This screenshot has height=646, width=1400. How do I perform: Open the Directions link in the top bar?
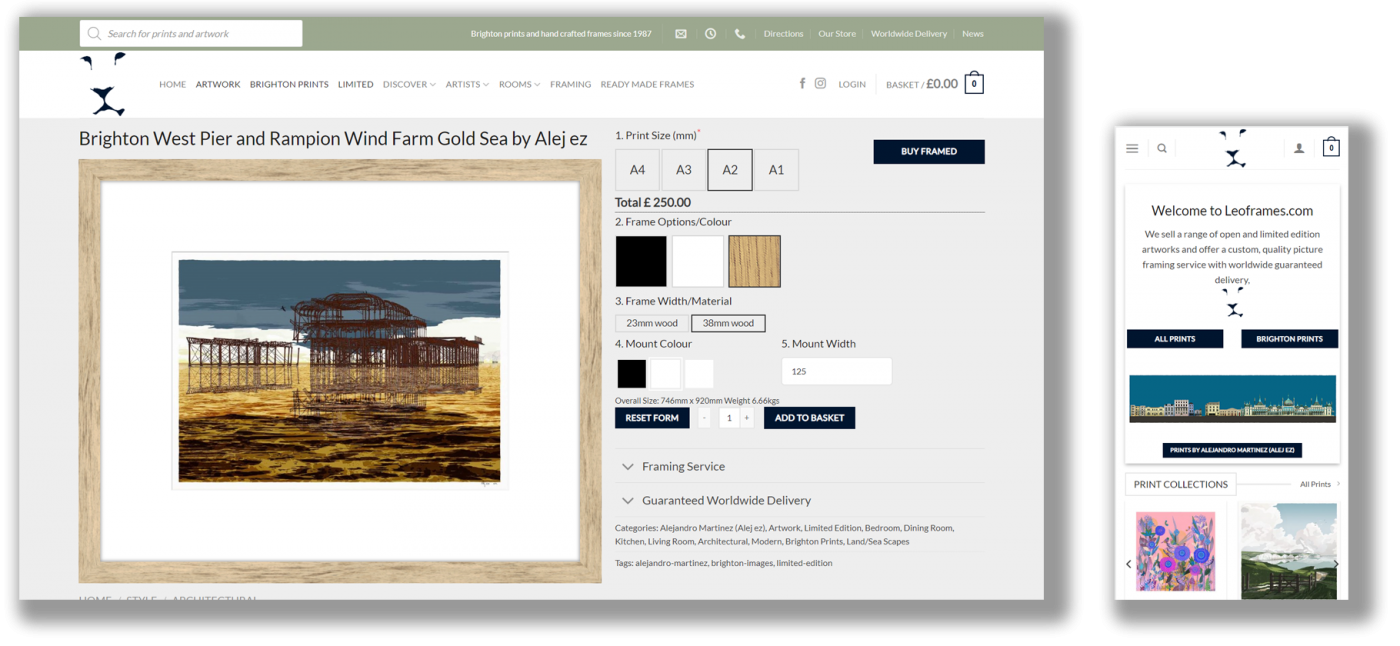[x=783, y=34]
